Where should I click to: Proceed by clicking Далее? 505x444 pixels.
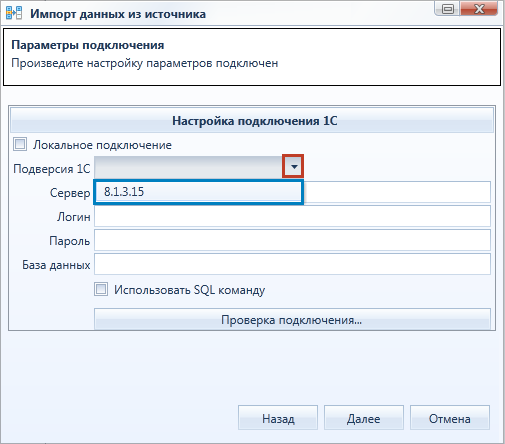[364, 418]
